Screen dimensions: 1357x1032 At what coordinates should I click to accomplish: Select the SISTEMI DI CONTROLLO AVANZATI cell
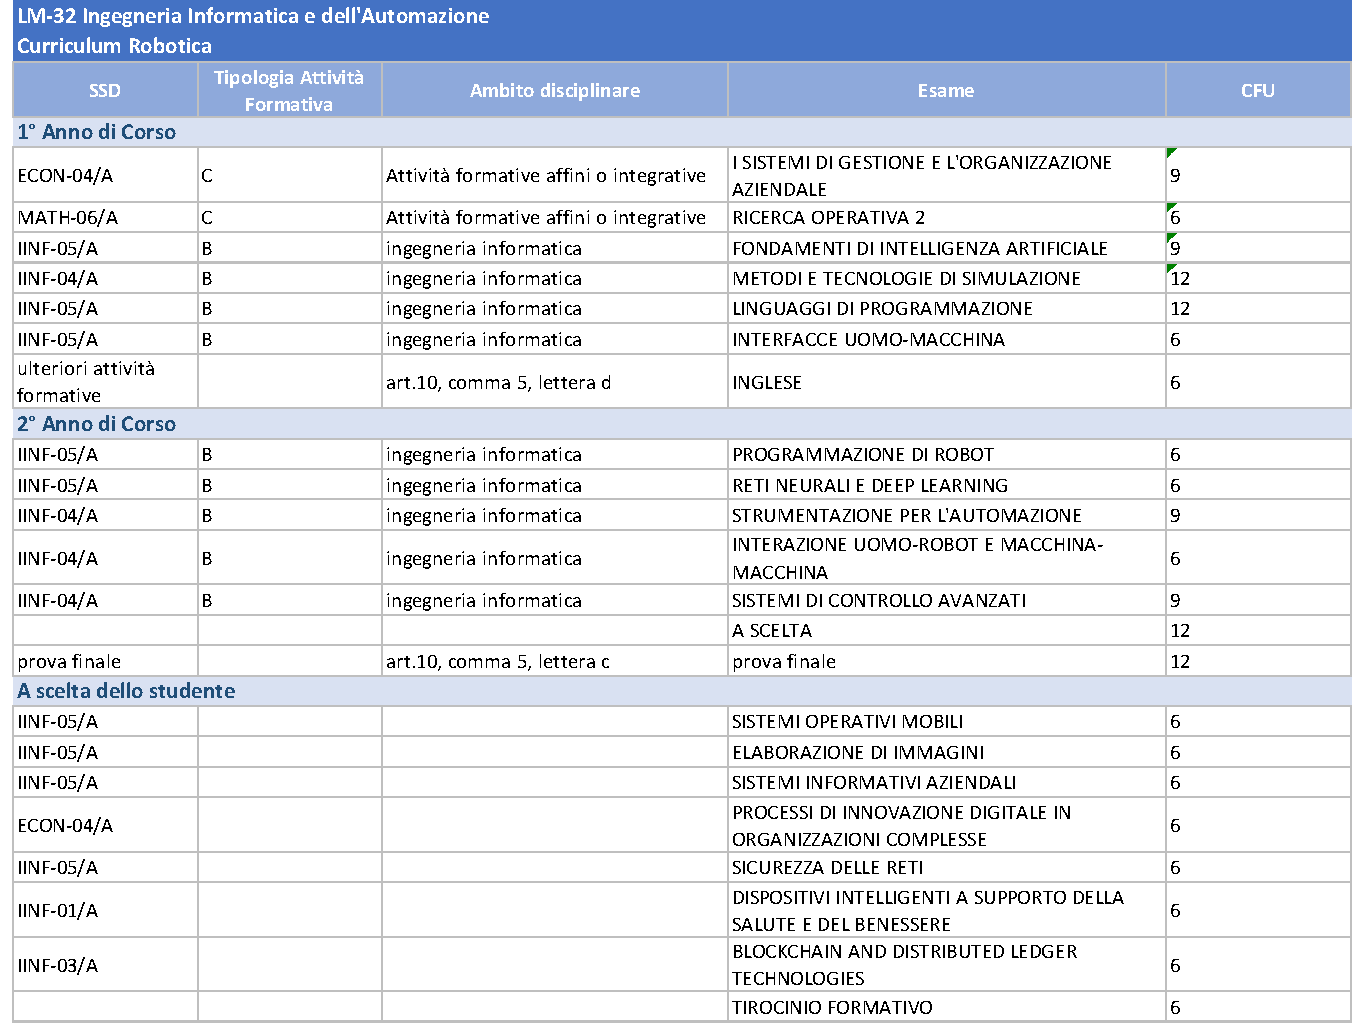tap(946, 600)
